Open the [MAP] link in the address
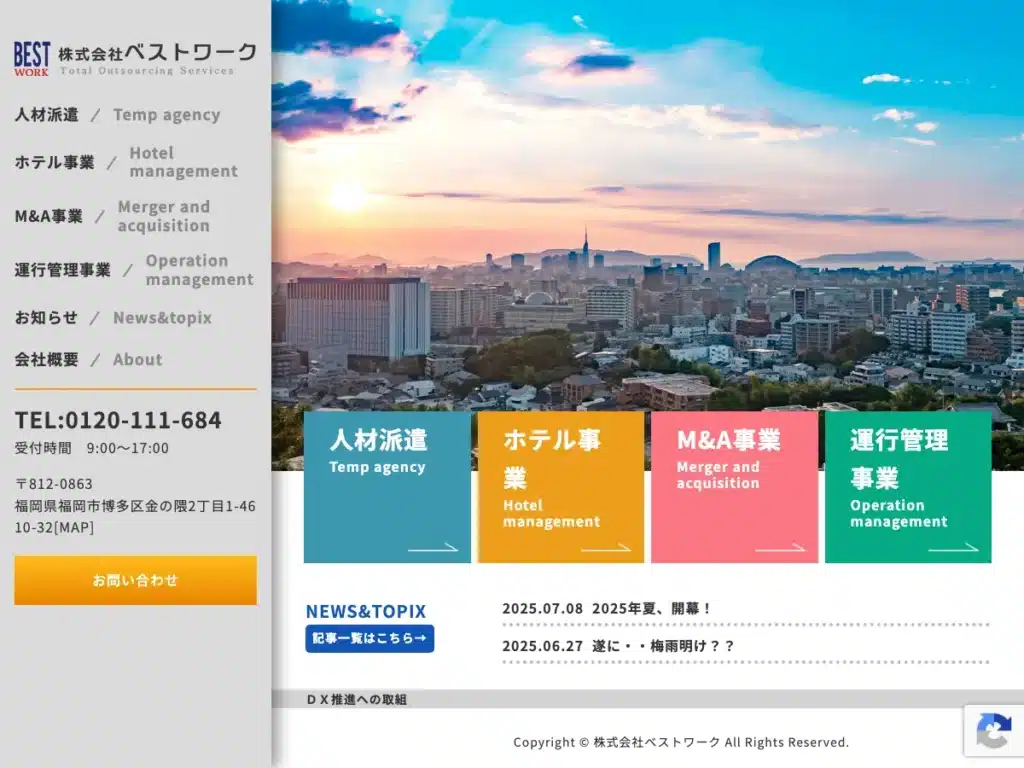The width and height of the screenshot is (1024, 768). pos(74,528)
